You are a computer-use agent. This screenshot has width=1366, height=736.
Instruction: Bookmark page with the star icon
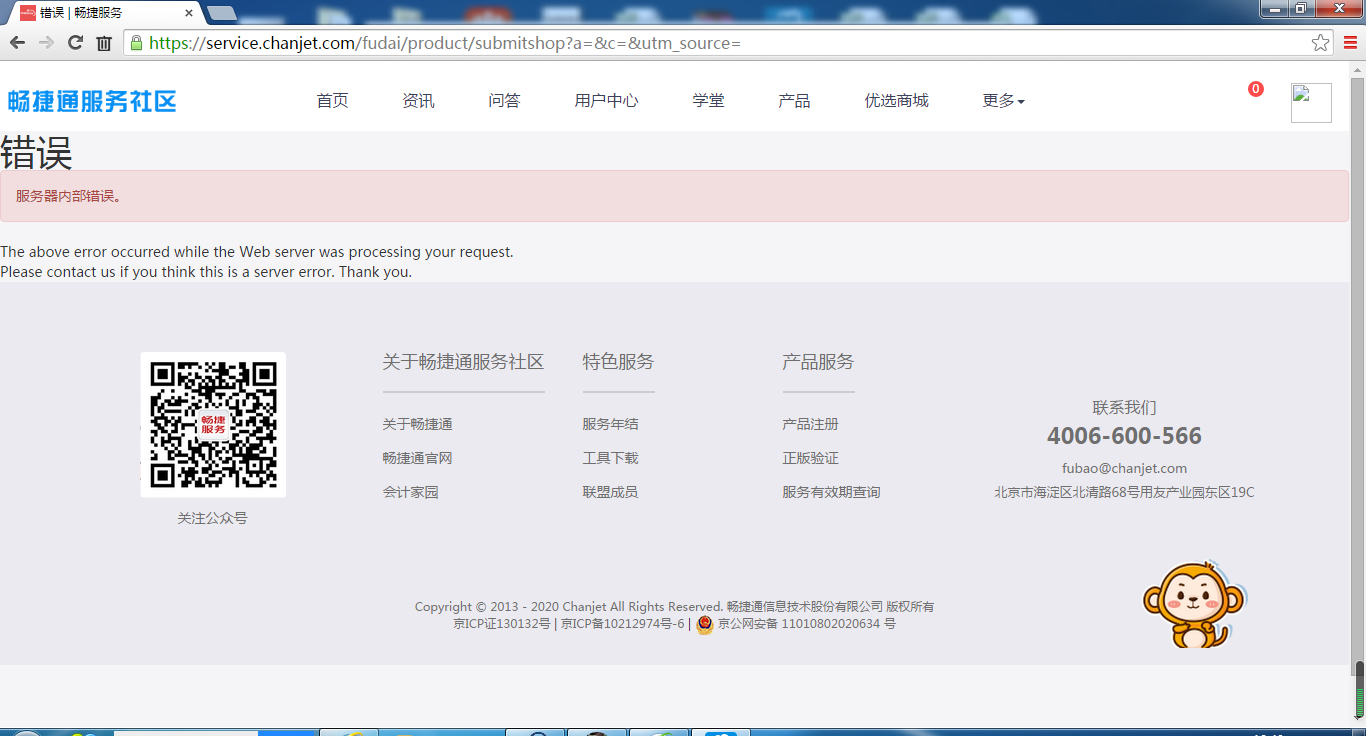pyautogui.click(x=1321, y=43)
